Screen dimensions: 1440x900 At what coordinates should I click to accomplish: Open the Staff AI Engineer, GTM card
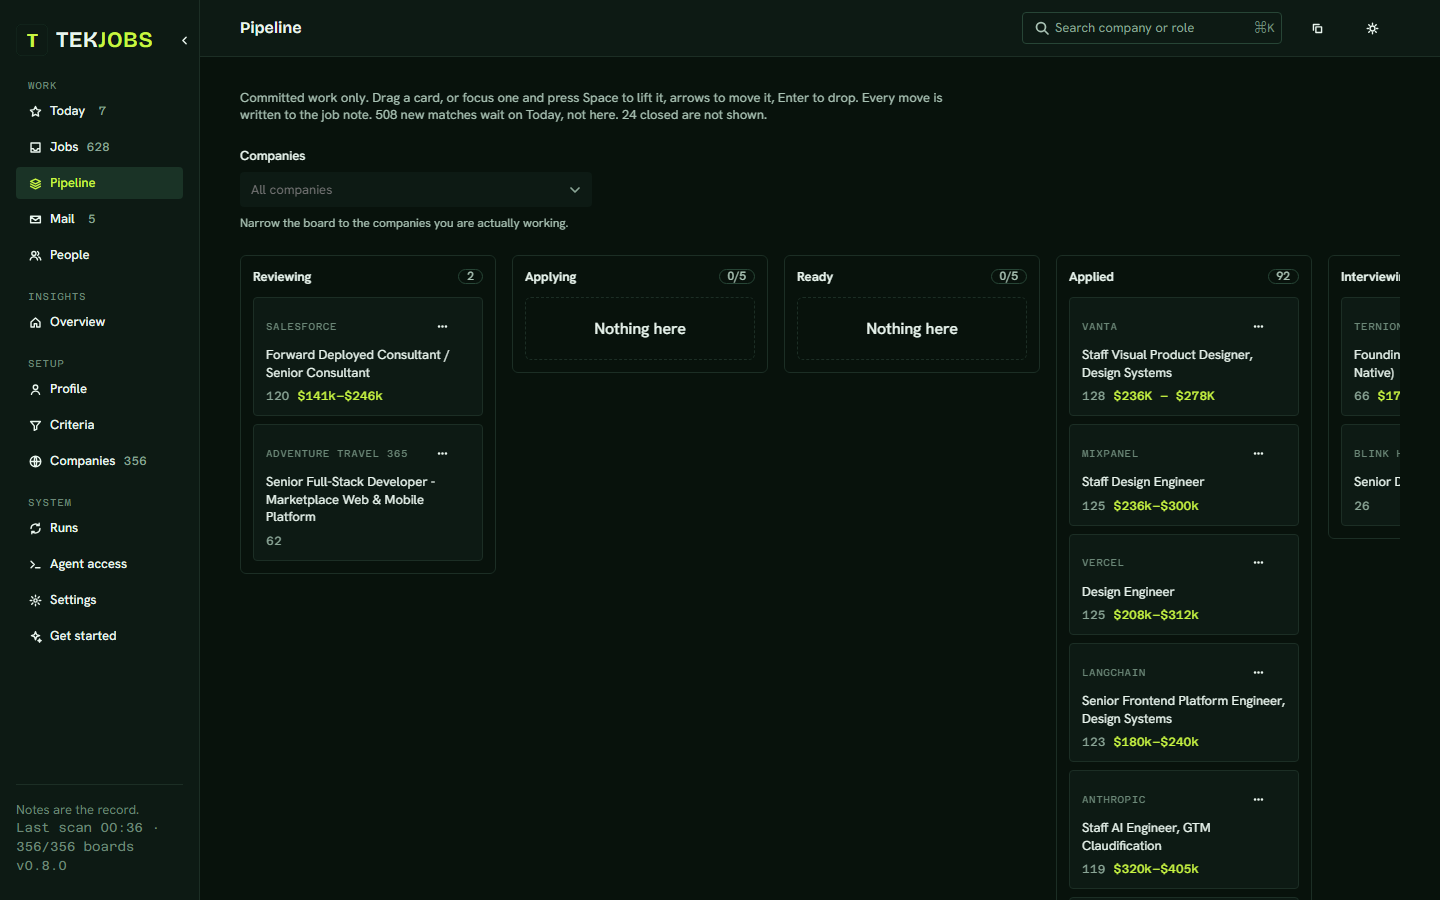(1184, 830)
